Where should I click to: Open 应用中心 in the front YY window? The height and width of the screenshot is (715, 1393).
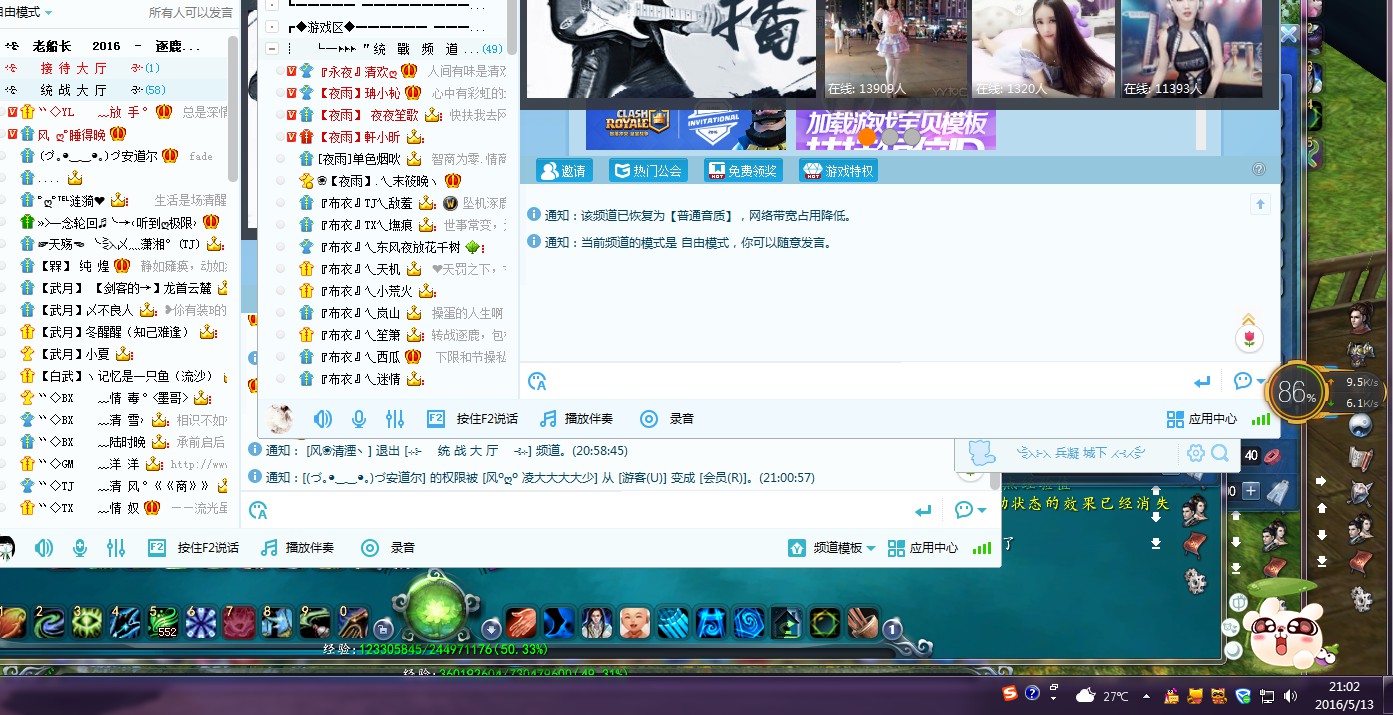(x=1201, y=419)
